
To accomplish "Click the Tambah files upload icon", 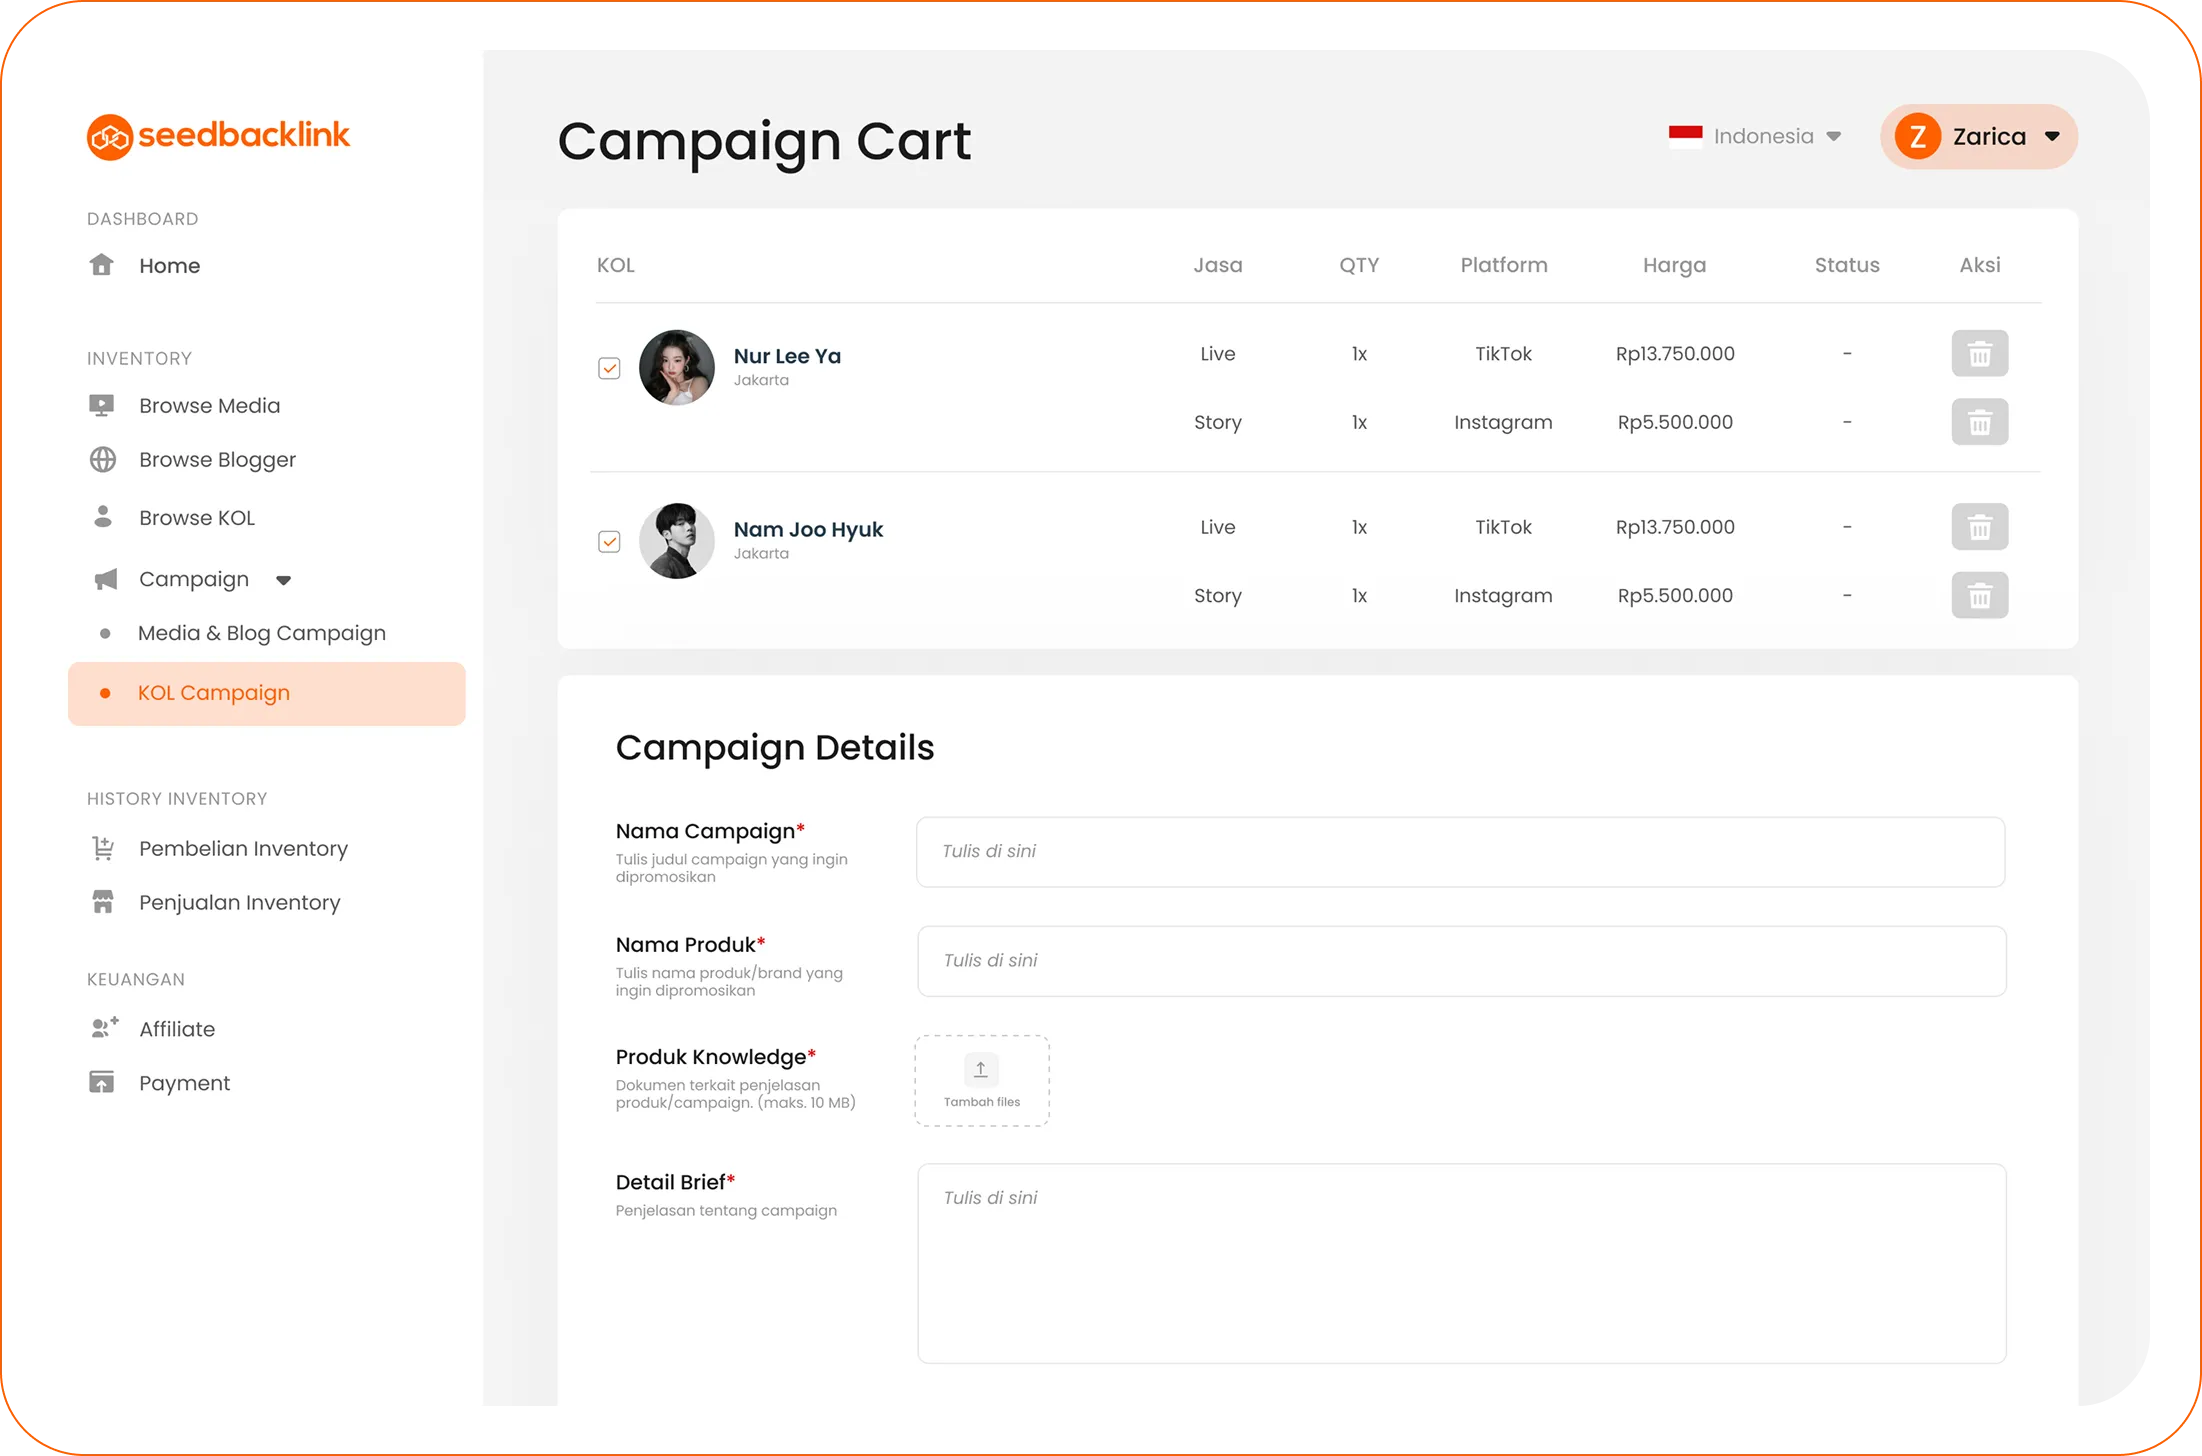I will [x=981, y=1070].
